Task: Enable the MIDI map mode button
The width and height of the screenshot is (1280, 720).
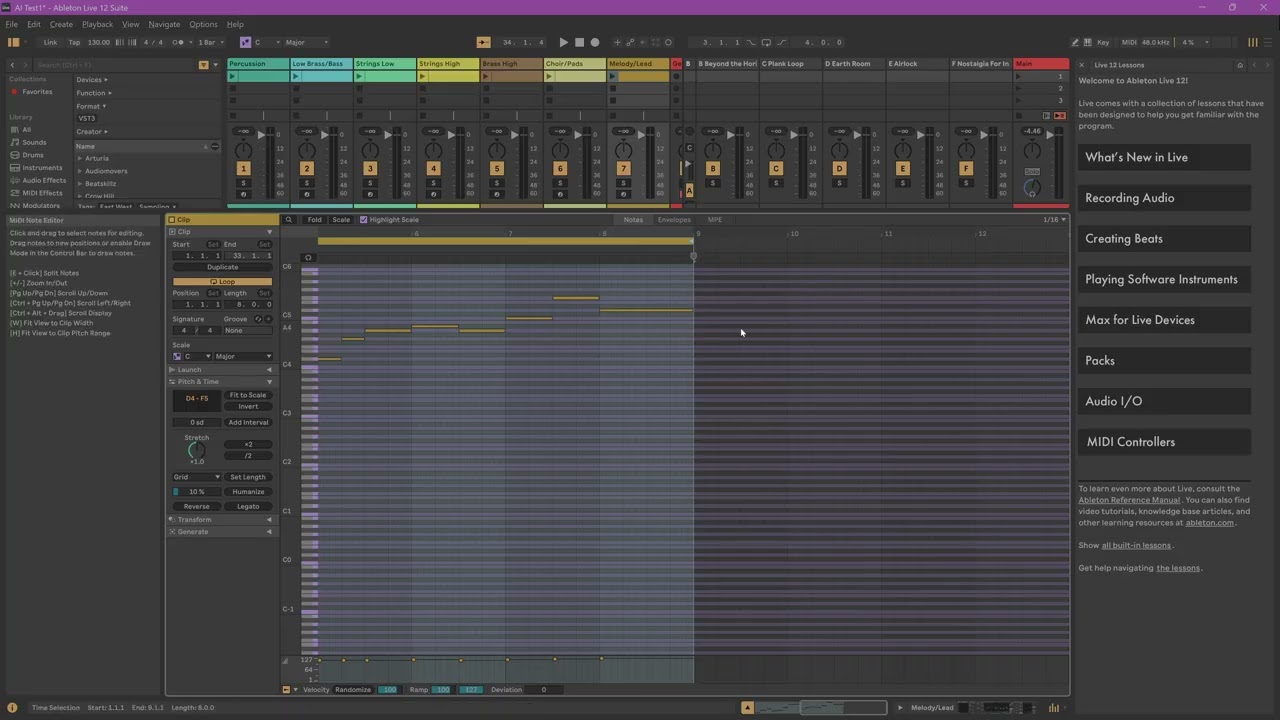Action: click(x=1129, y=42)
